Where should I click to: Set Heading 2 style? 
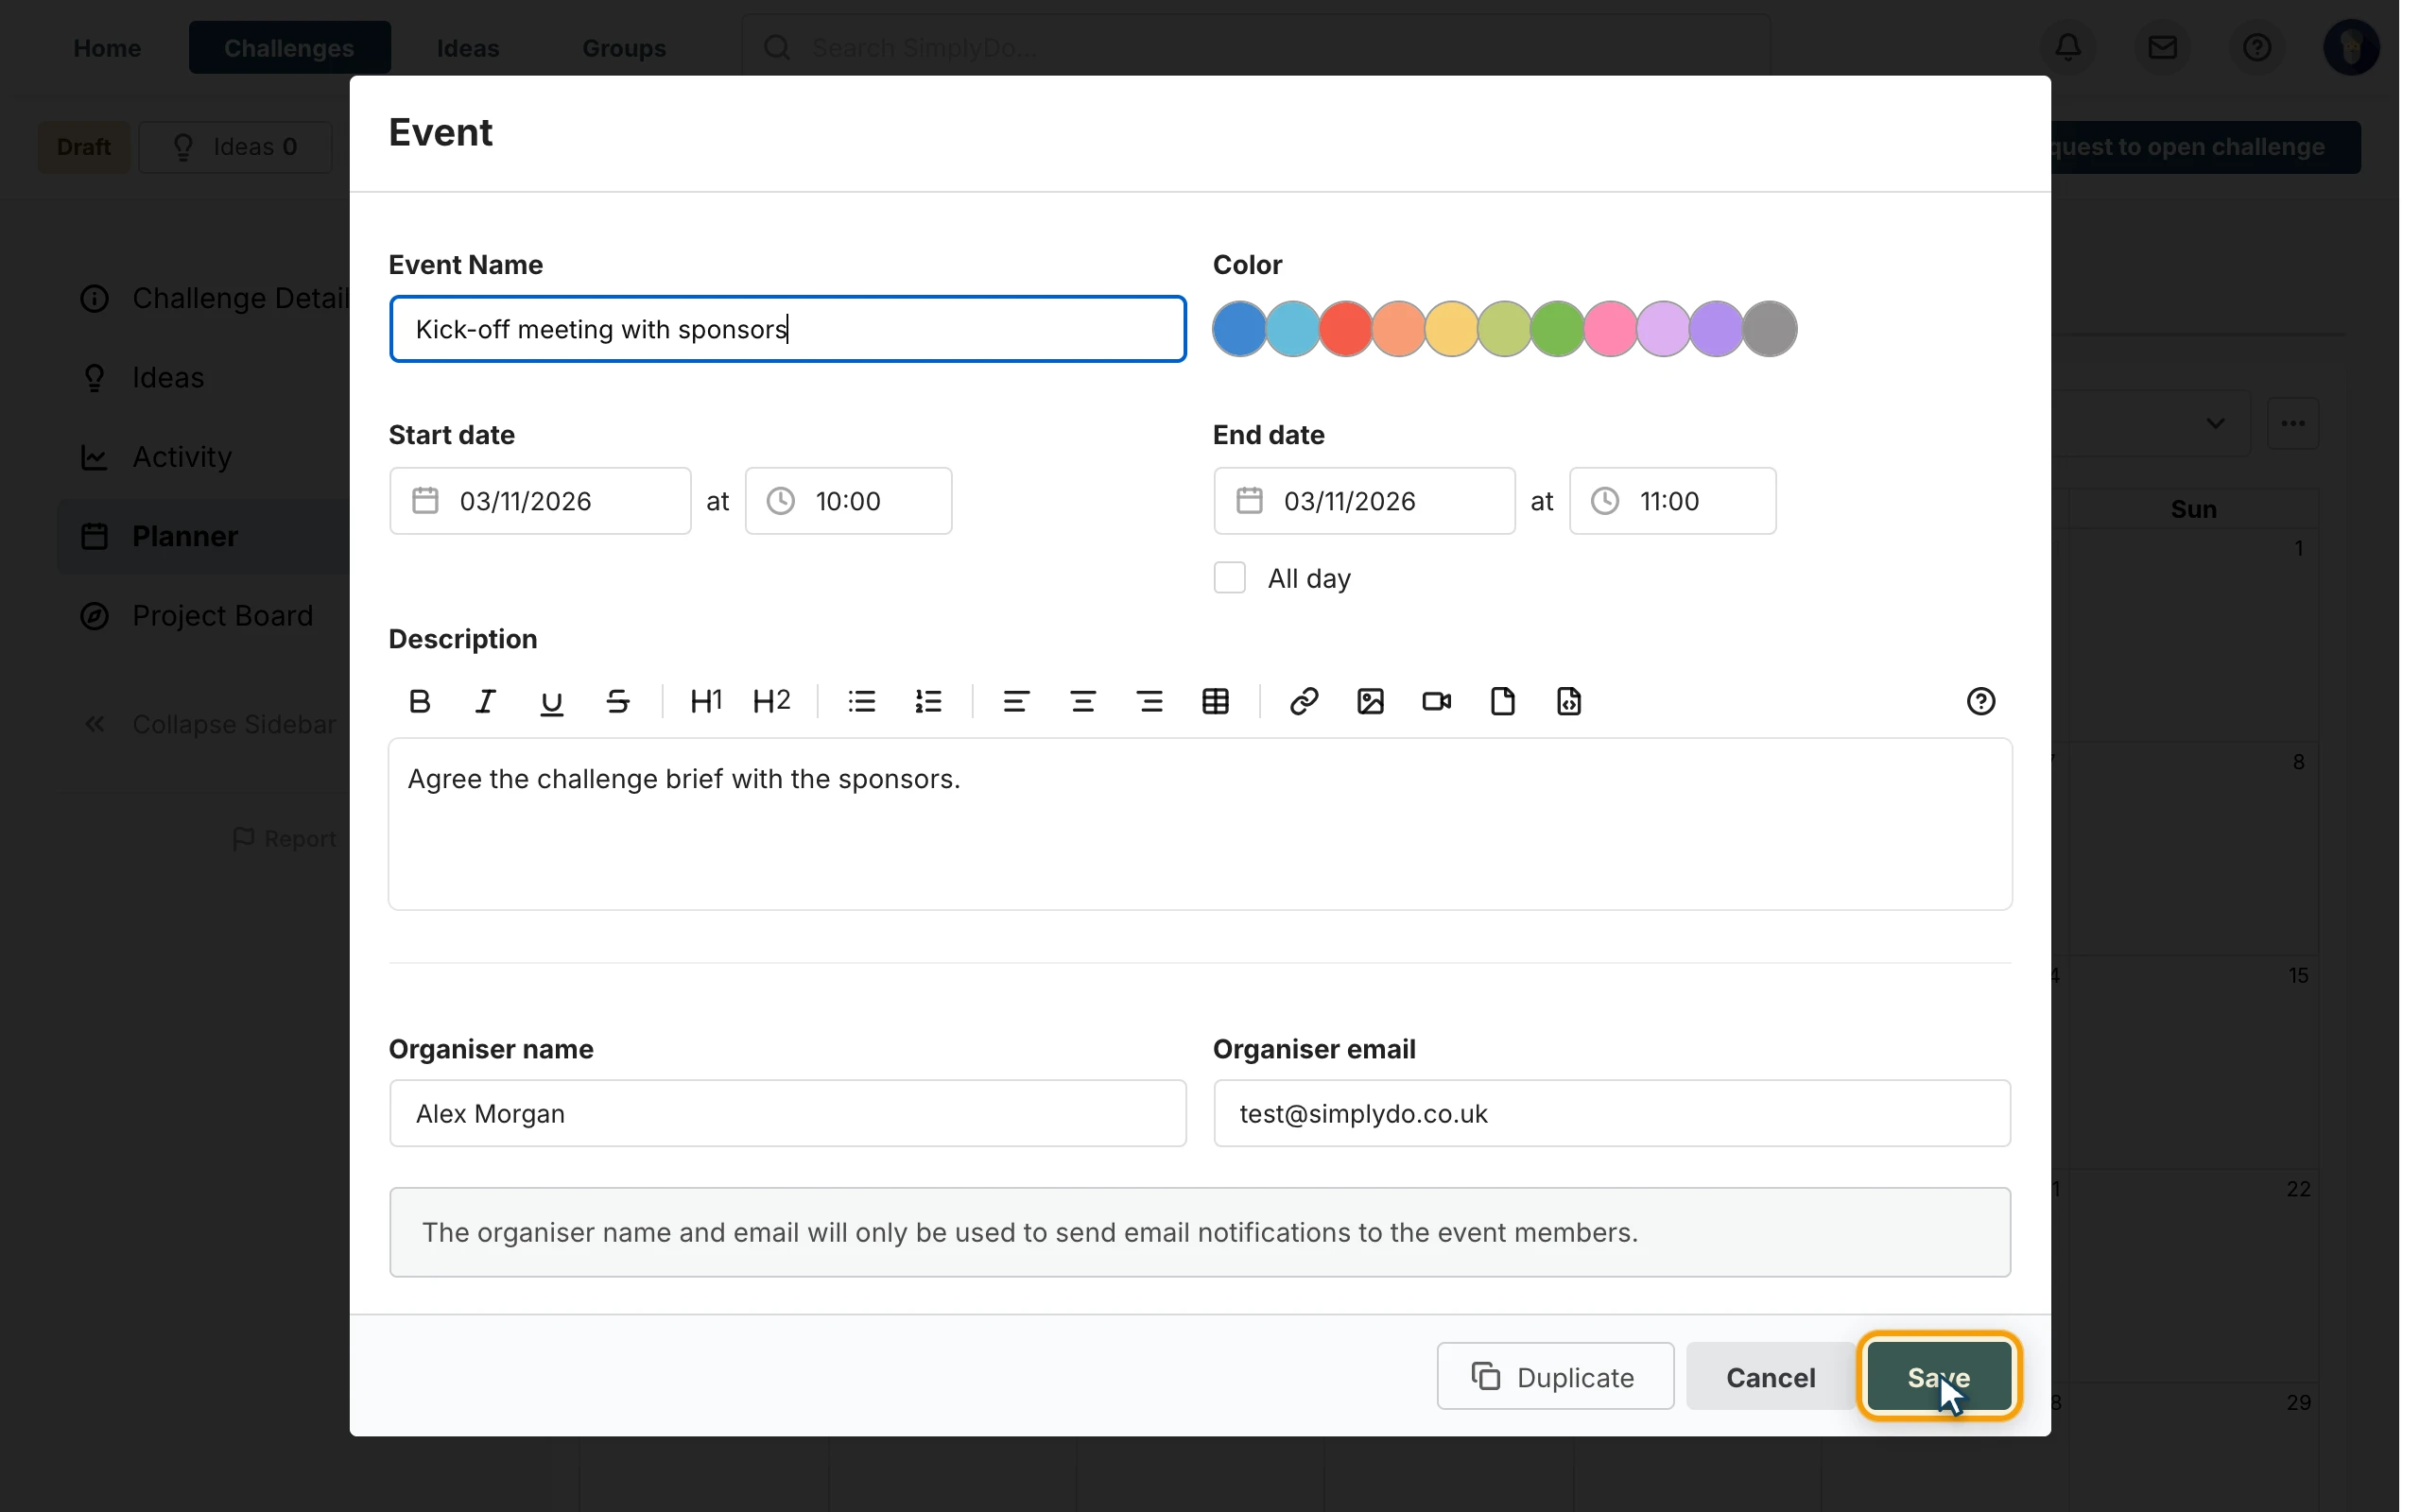coord(772,702)
